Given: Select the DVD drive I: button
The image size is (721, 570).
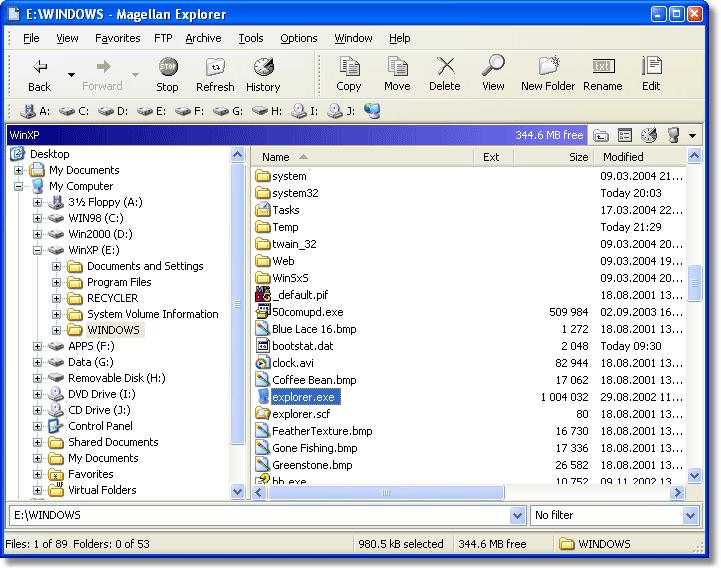Looking at the screenshot, I should pos(305,111).
